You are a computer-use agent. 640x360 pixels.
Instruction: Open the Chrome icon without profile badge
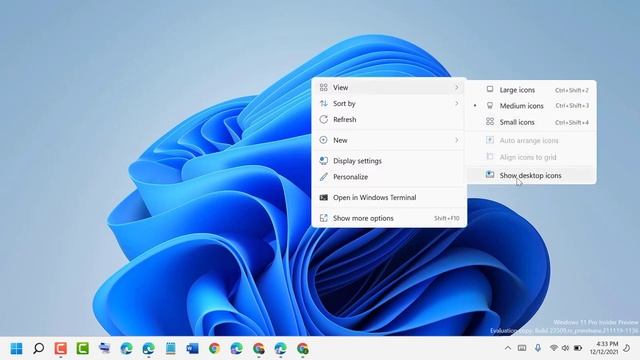point(214,349)
